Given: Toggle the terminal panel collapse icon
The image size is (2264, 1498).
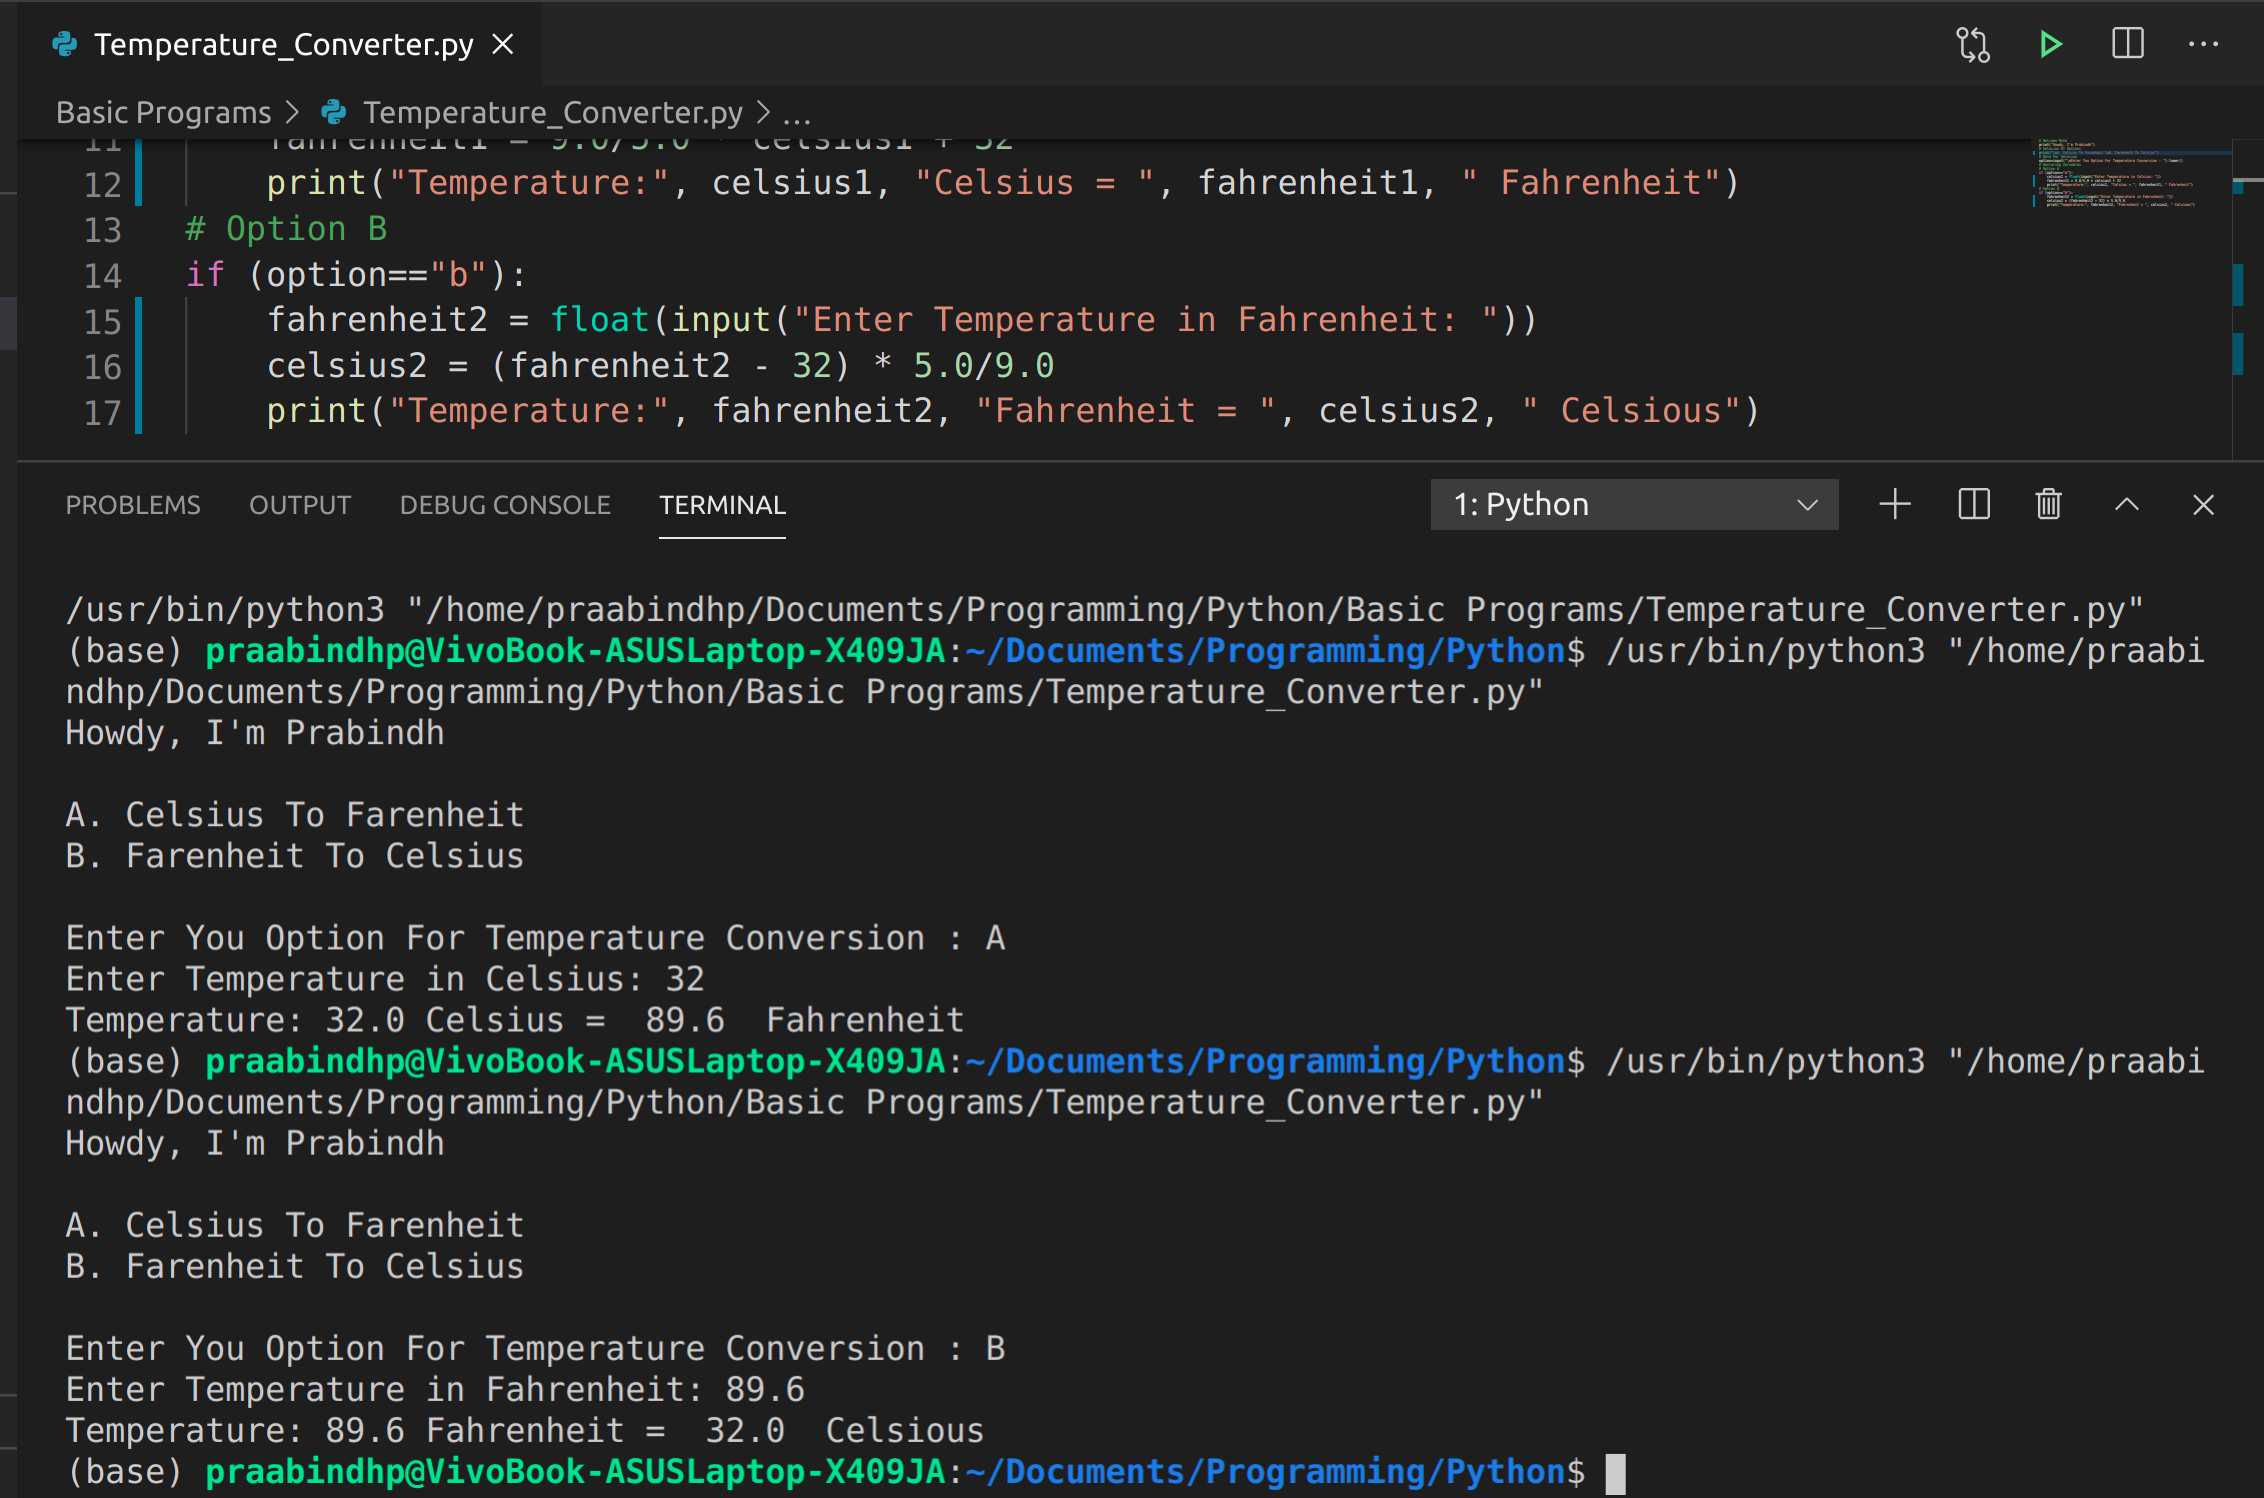Looking at the screenshot, I should (2127, 505).
